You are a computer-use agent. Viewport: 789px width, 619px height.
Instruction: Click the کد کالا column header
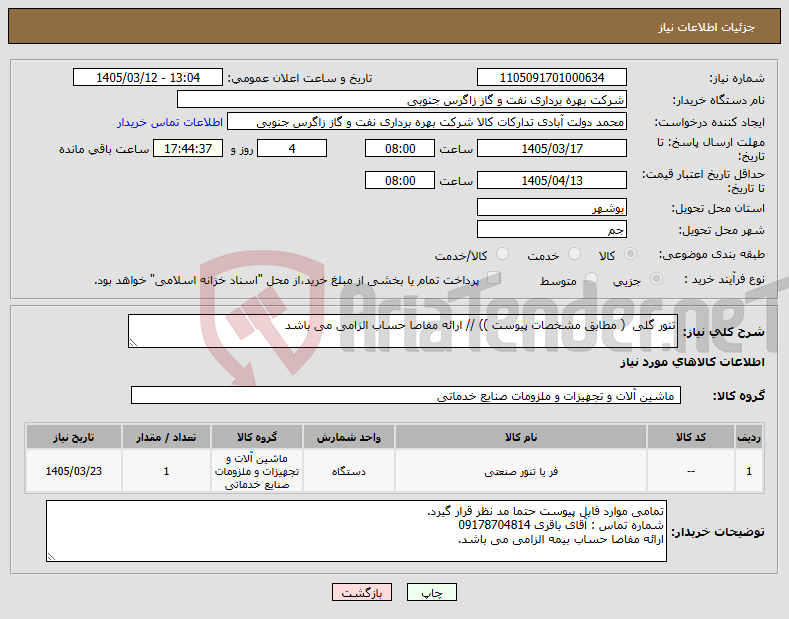[691, 437]
